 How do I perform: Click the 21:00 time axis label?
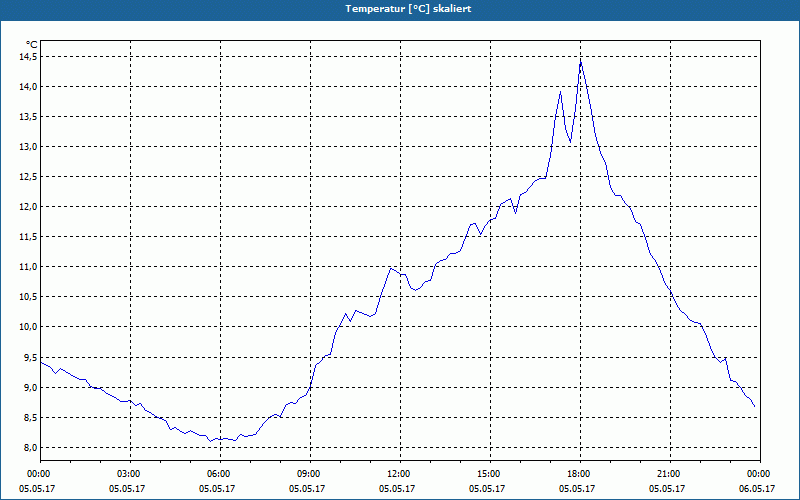pyautogui.click(x=670, y=474)
